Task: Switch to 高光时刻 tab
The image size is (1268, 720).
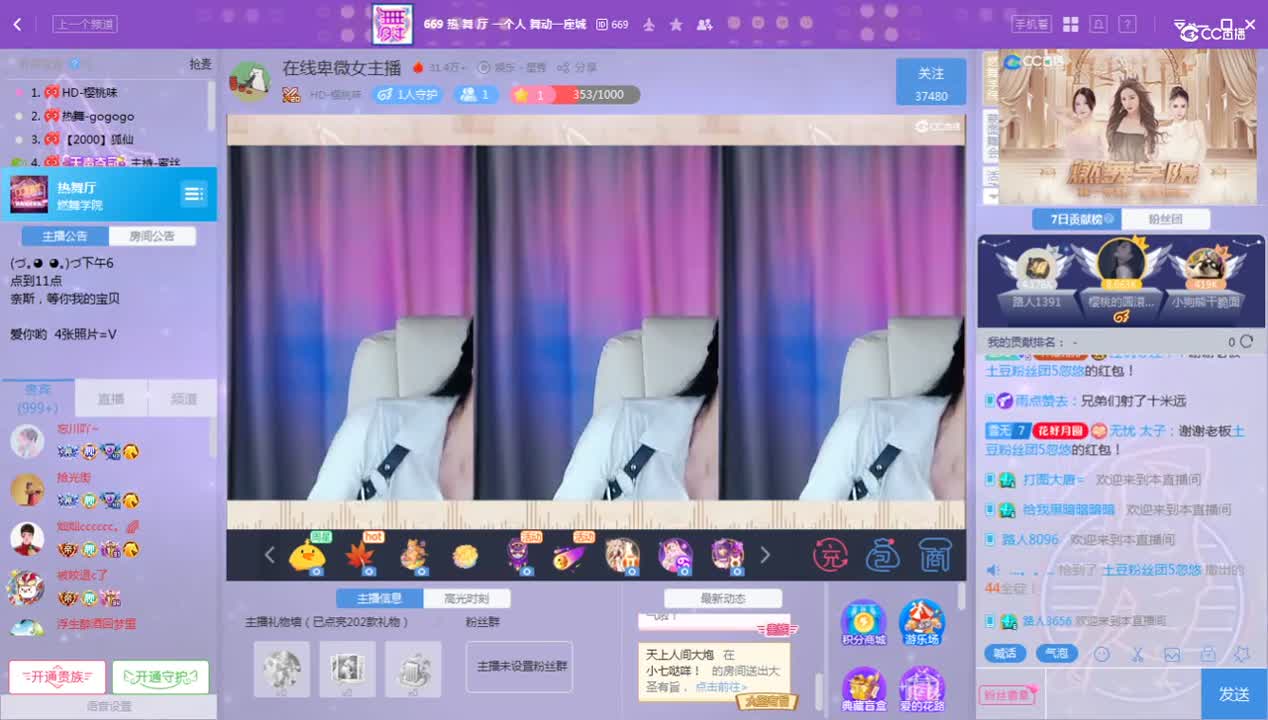Action: click(467, 598)
